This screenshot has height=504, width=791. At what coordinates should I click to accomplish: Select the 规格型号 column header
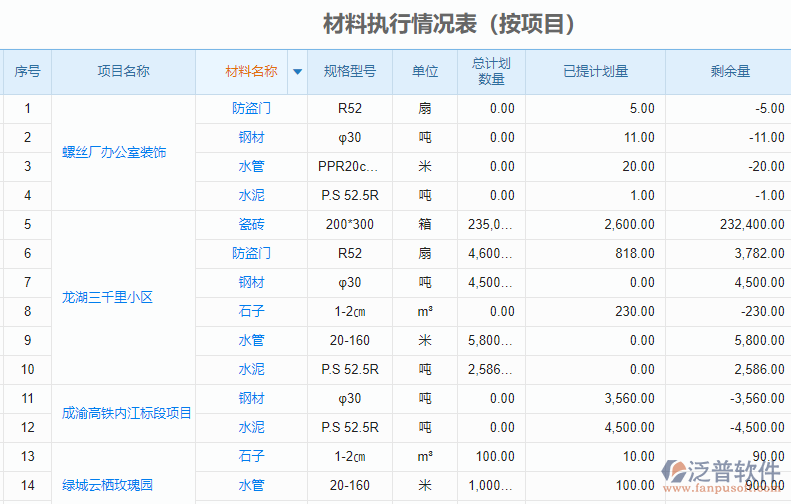349,72
